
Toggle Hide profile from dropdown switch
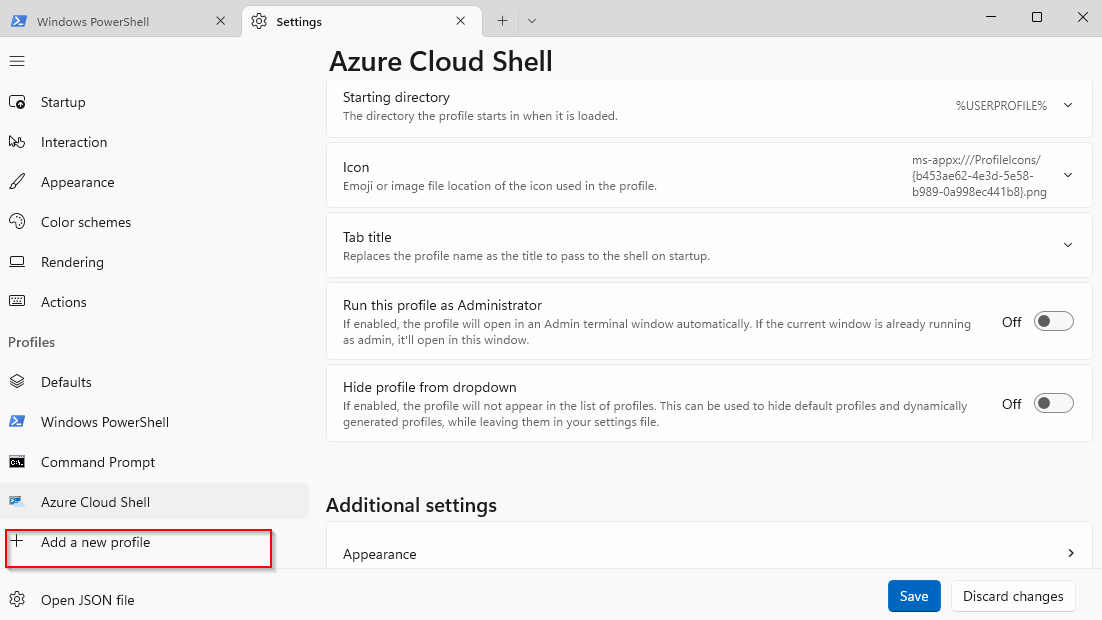coord(1054,403)
